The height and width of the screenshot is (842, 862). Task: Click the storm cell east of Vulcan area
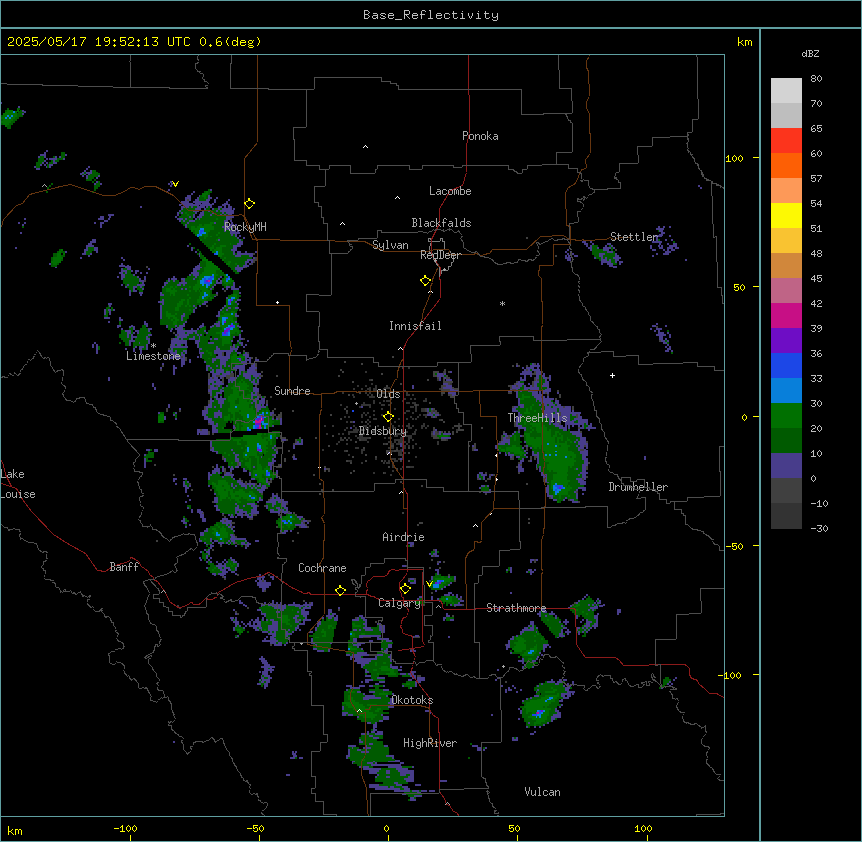click(541, 705)
